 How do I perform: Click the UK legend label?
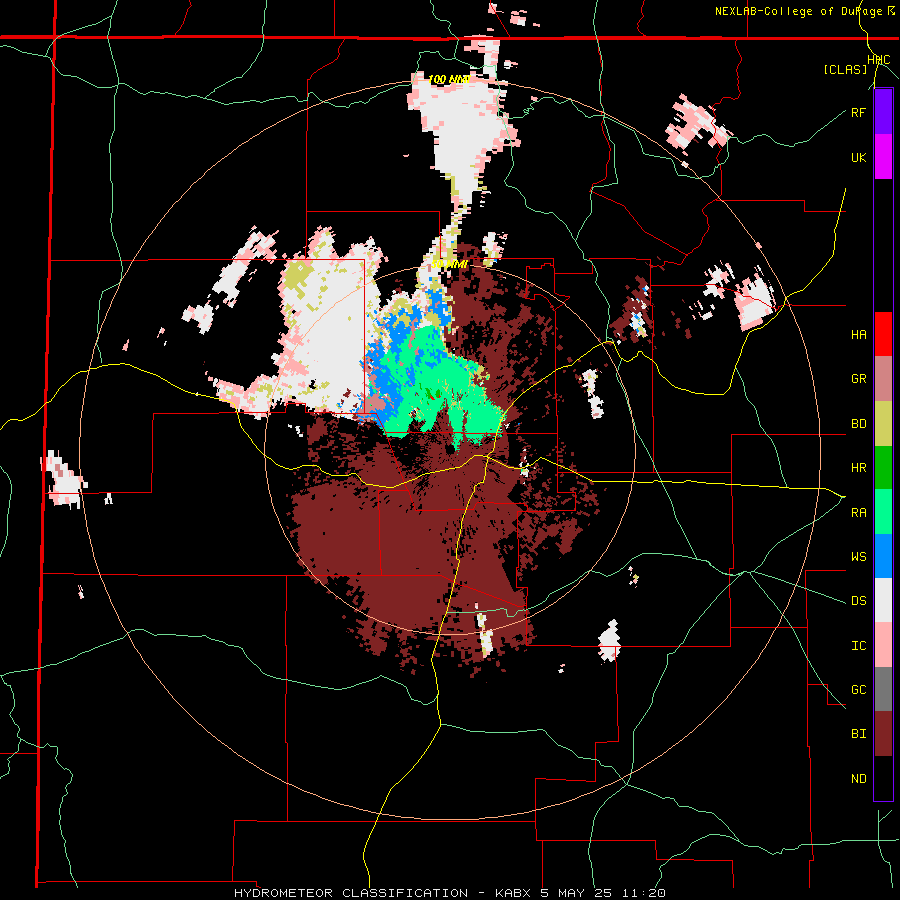click(858, 157)
